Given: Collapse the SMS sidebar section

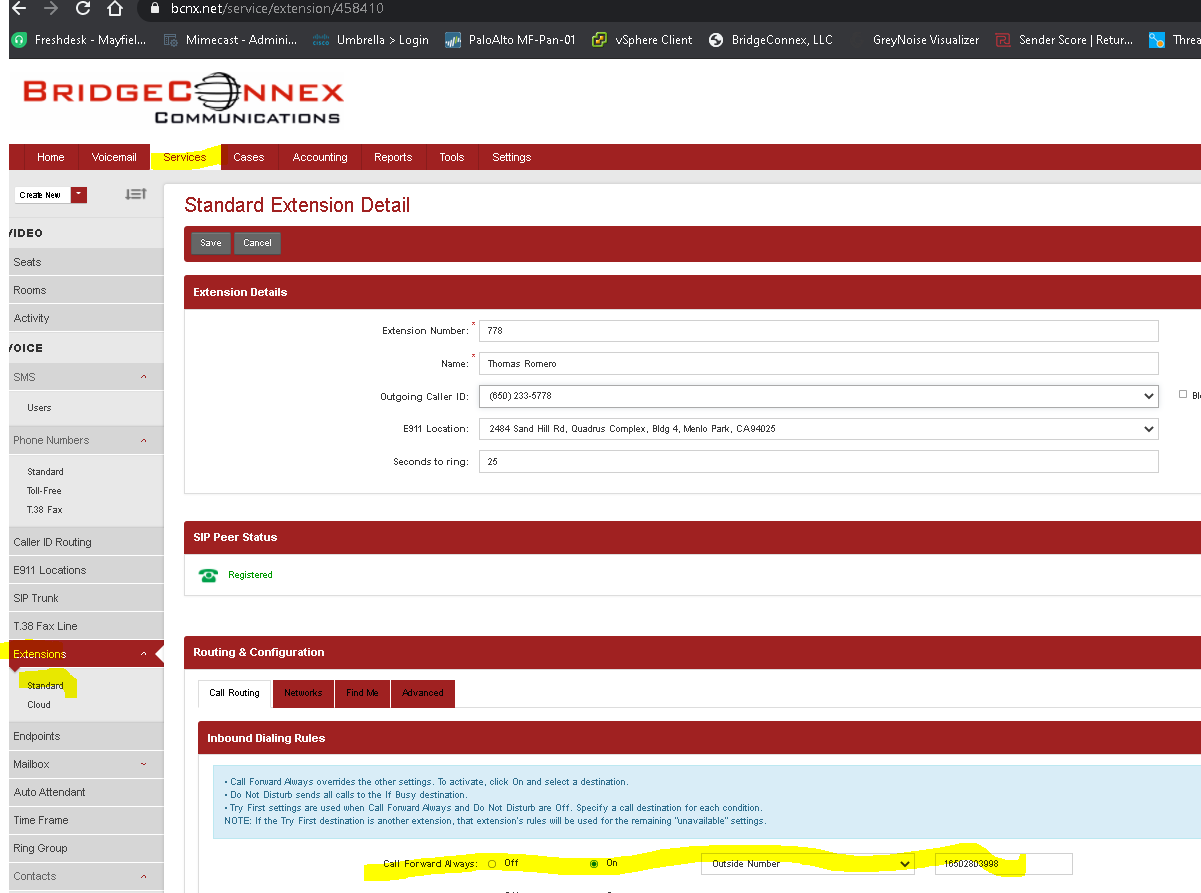Looking at the screenshot, I should 144,377.
